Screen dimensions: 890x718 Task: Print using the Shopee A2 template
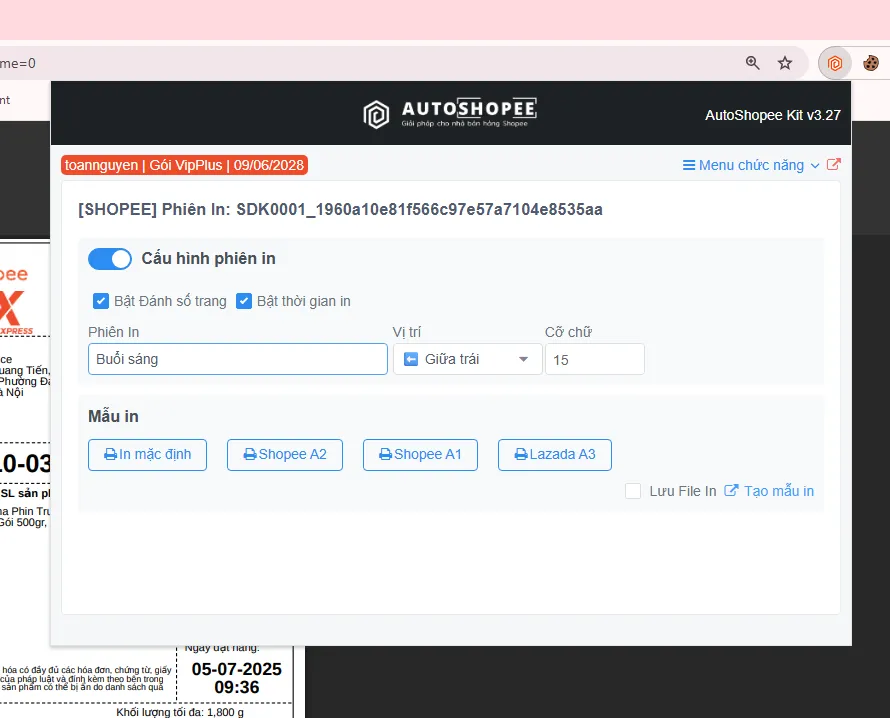click(x=285, y=455)
